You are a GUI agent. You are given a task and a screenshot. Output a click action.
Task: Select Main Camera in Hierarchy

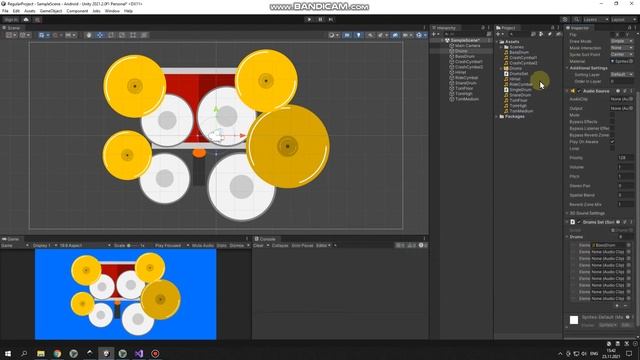click(x=467, y=46)
